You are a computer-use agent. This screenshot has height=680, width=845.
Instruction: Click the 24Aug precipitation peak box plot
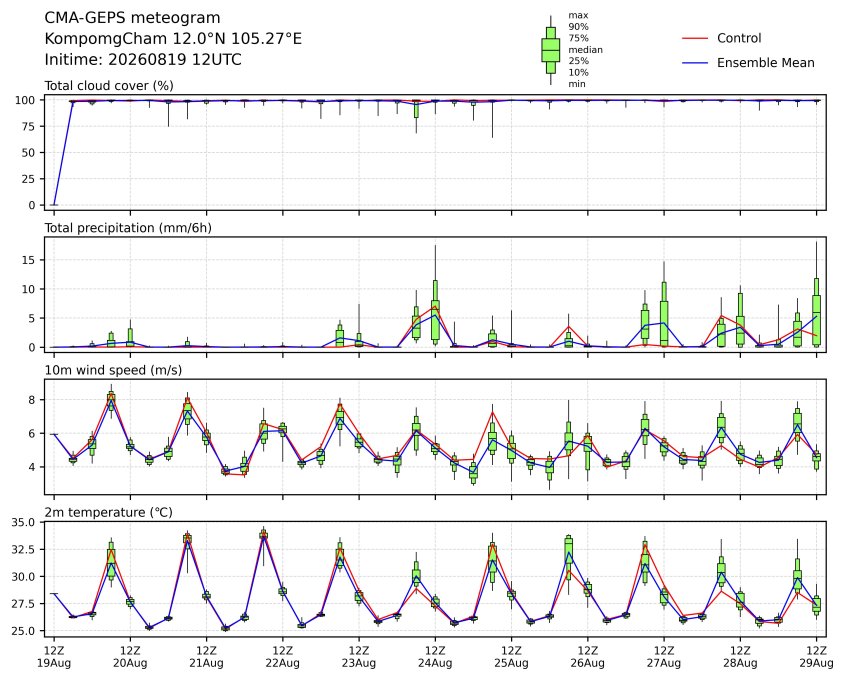coord(435,295)
